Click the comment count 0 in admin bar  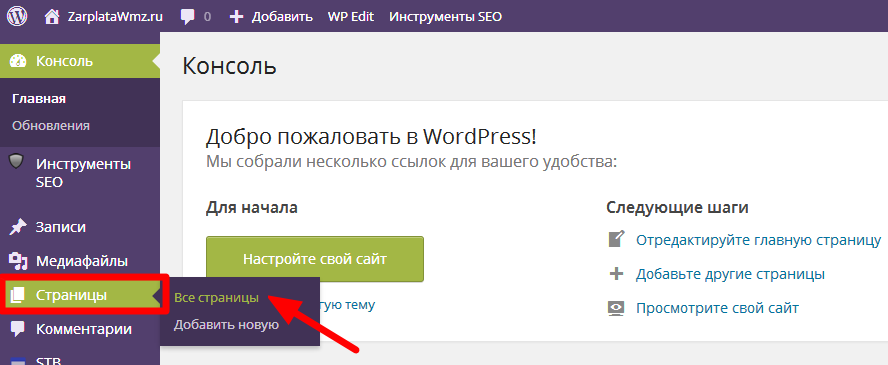[207, 16]
